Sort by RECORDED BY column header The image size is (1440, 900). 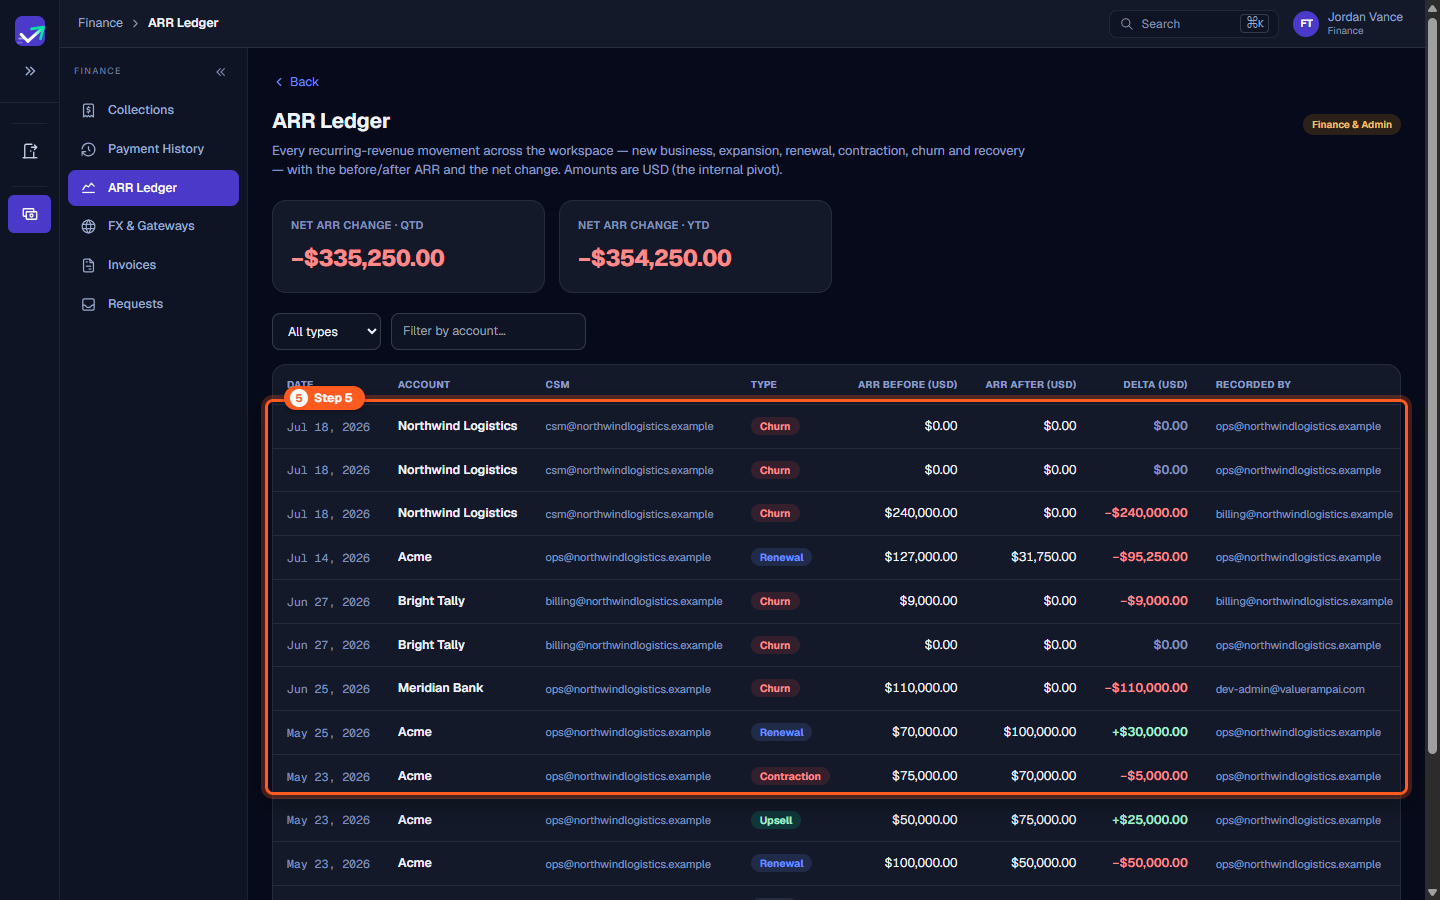click(1253, 385)
